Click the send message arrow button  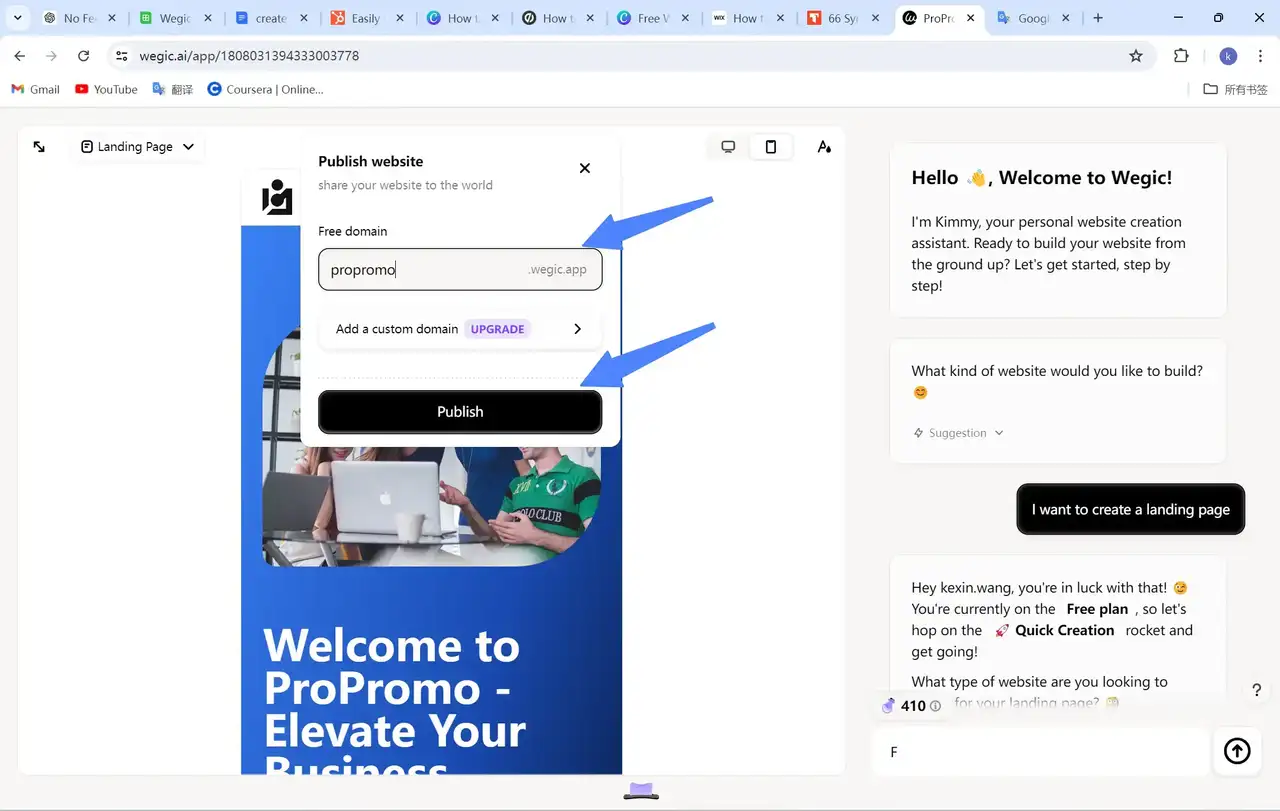click(1237, 751)
